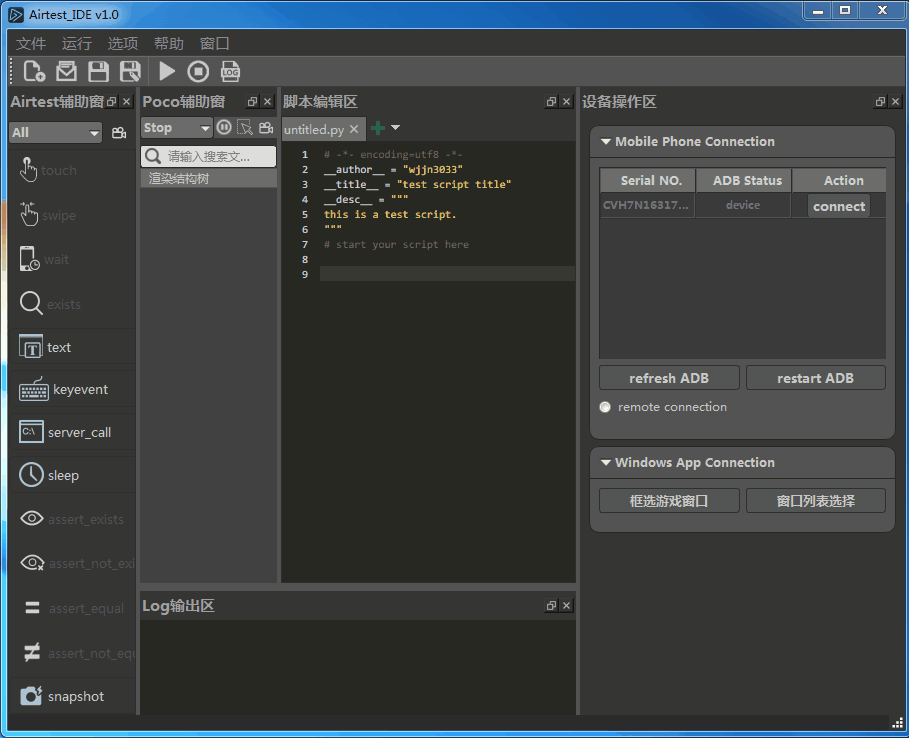909x738 pixels.
Task: Click the Action column header
Action: click(839, 180)
